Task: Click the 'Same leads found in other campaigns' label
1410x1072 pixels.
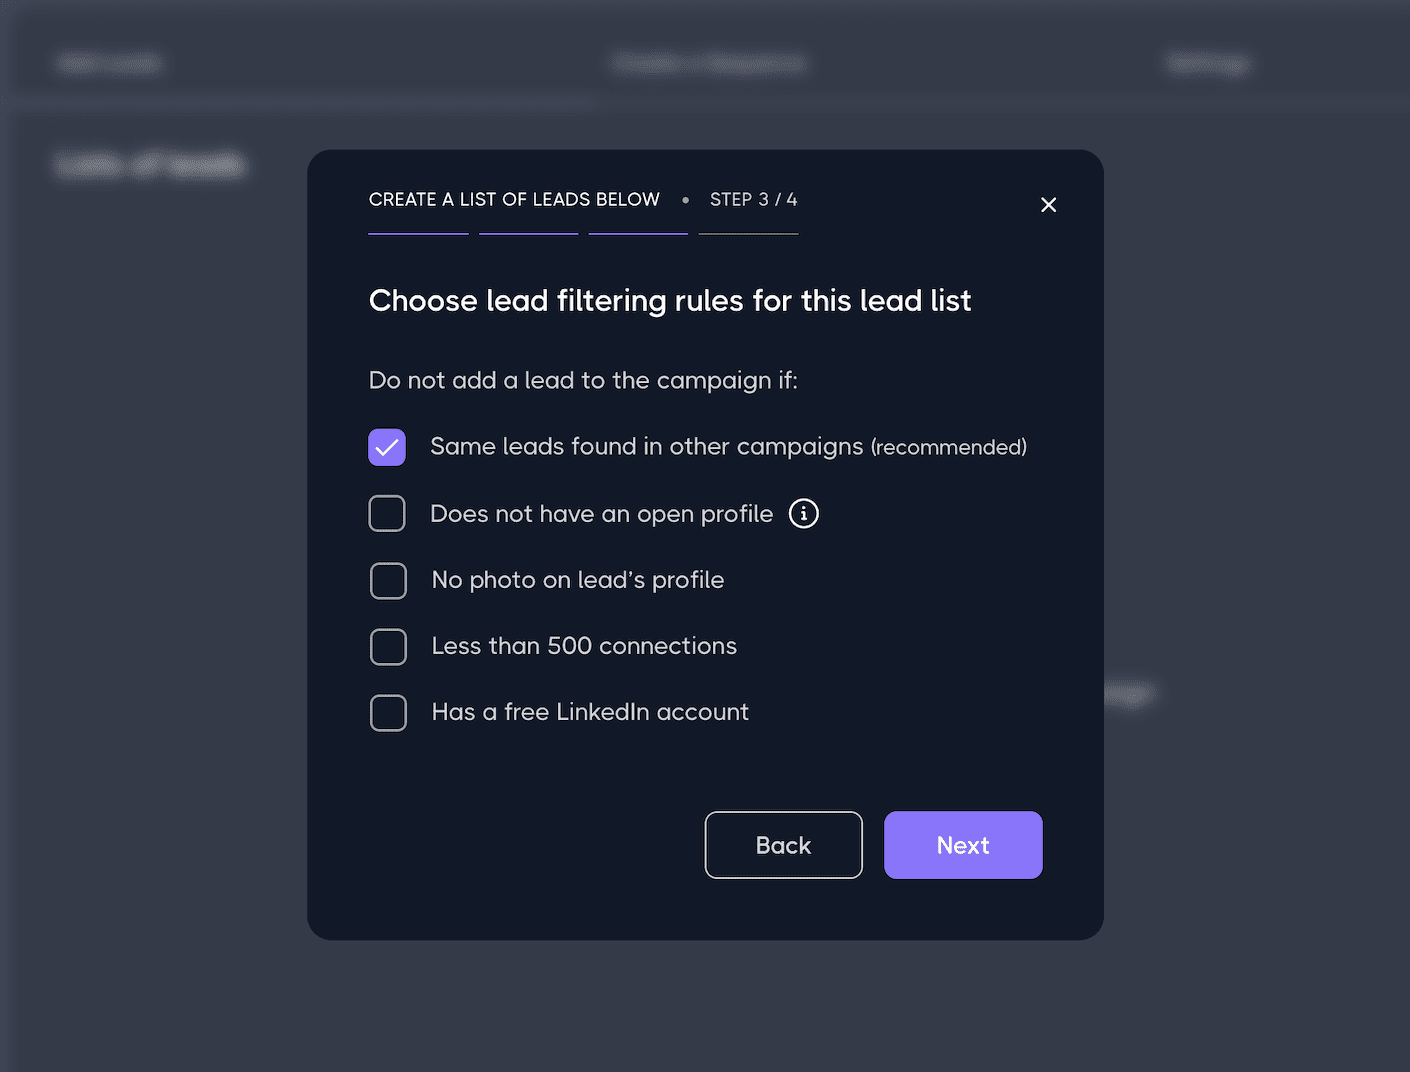Action: point(646,447)
